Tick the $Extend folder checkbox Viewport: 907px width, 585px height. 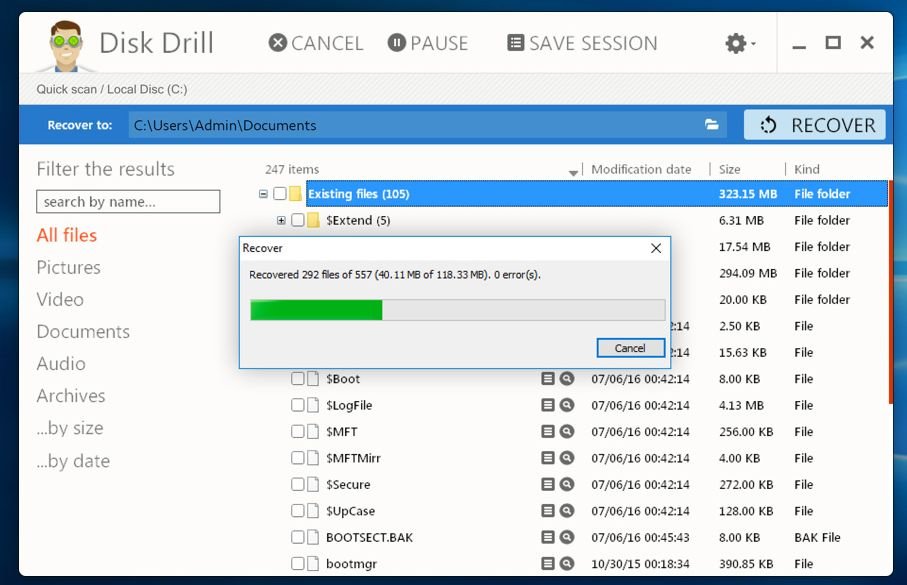pyautogui.click(x=298, y=220)
